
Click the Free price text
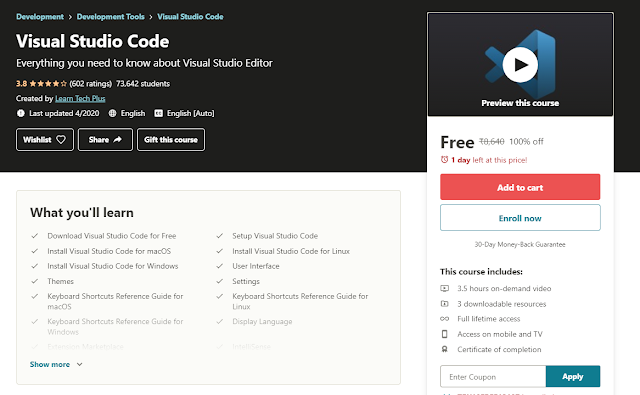point(457,142)
